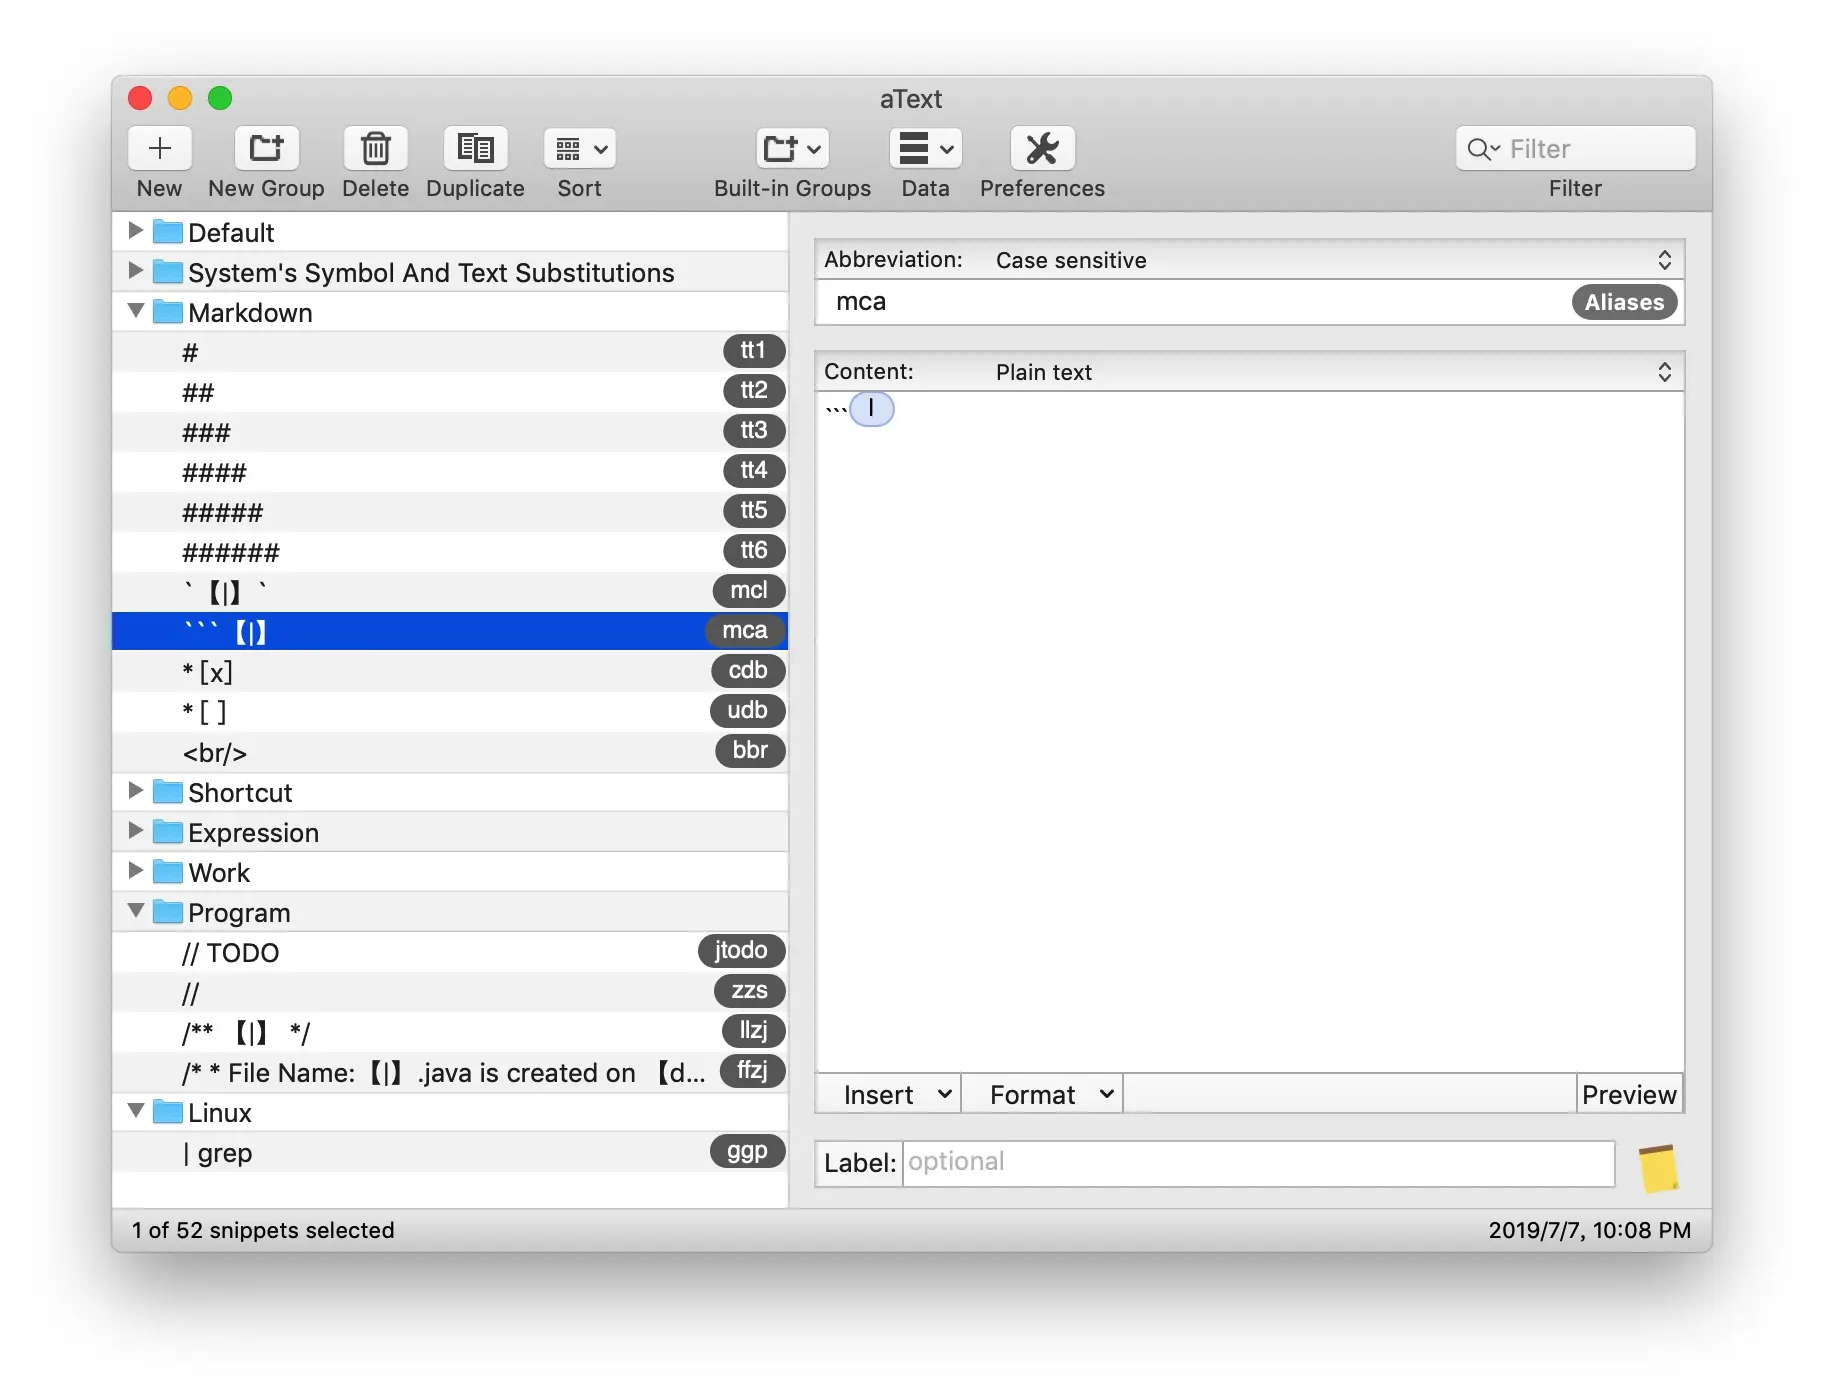Click the green zoom window button
Viewport: 1824px width, 1400px height.
coord(220,98)
